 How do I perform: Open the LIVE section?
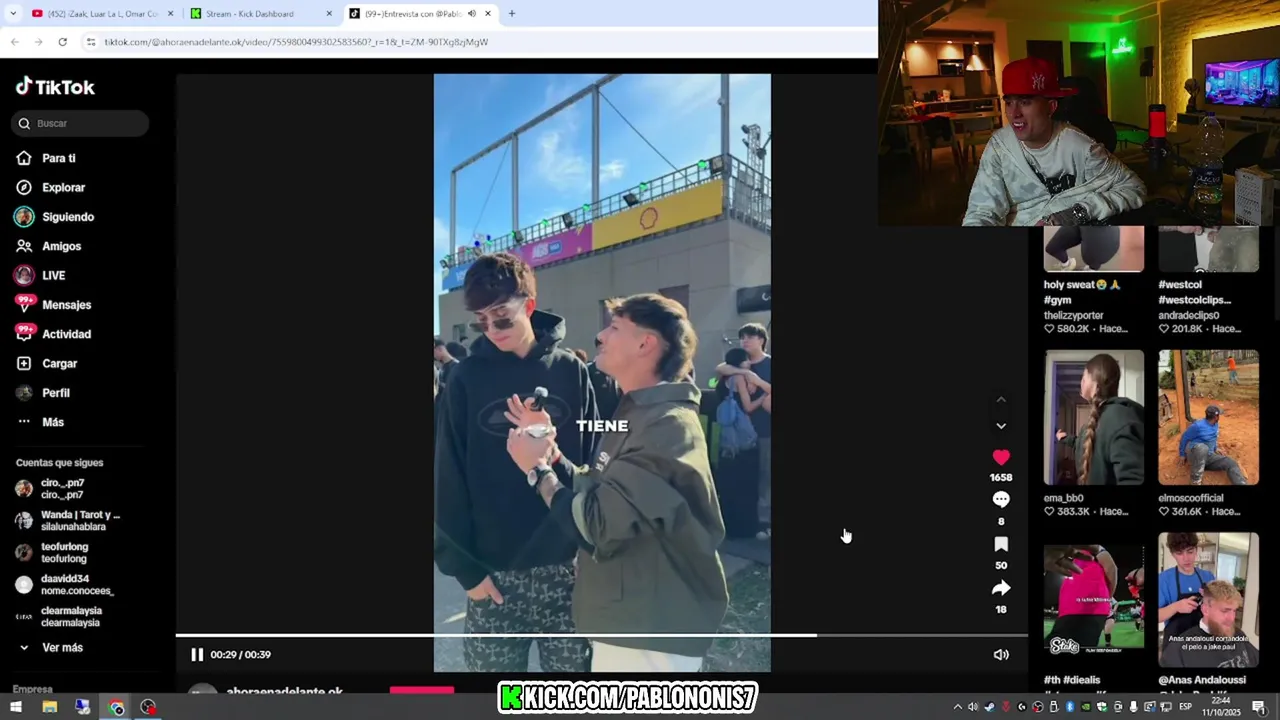(40, 275)
